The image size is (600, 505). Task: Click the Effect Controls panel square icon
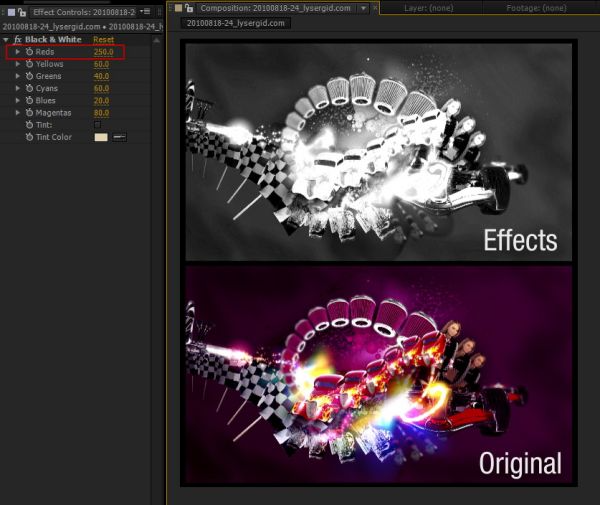tap(11, 12)
